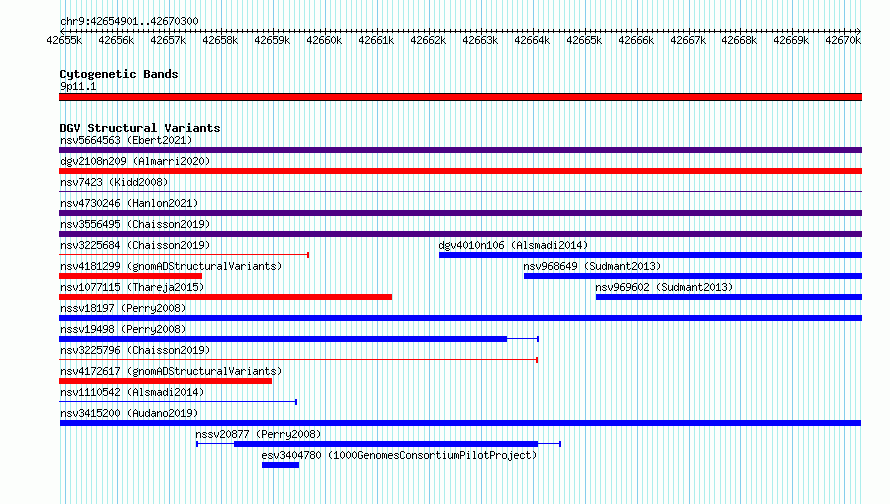Click the 42659k ruler tick label
Viewport: 890px width, 504px height.
pos(272,40)
